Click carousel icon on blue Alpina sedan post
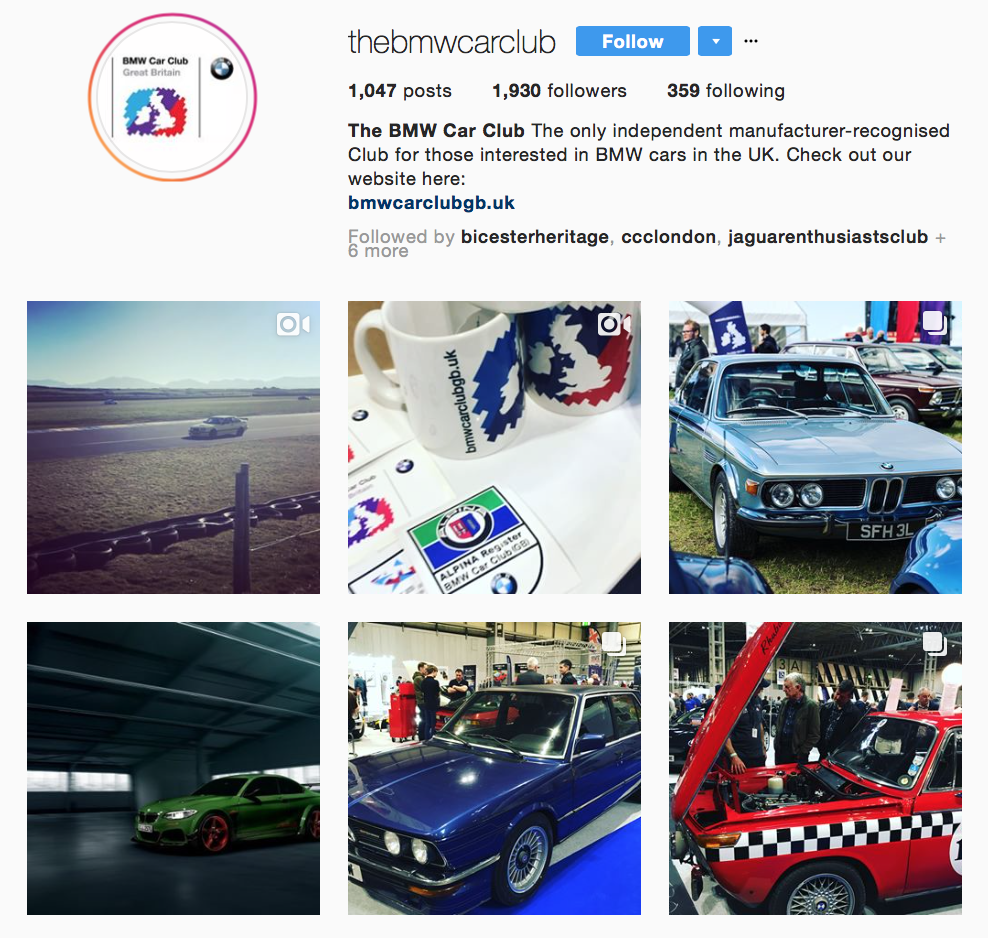This screenshot has width=988, height=938. pos(614,643)
